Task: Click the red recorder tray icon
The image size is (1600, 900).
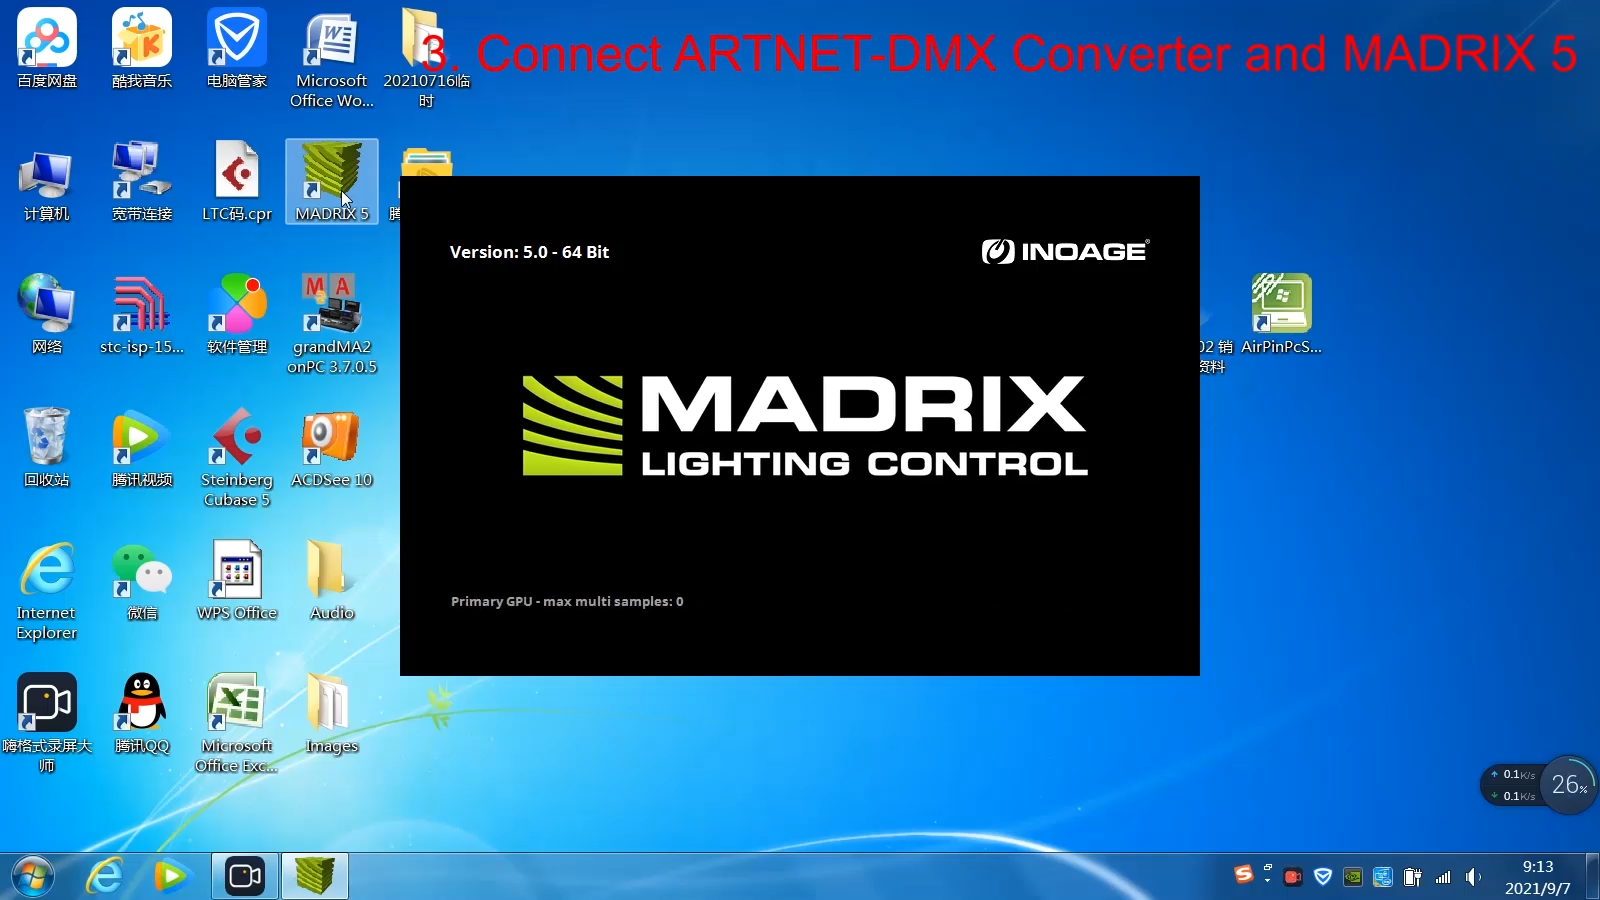Action: click(1292, 877)
